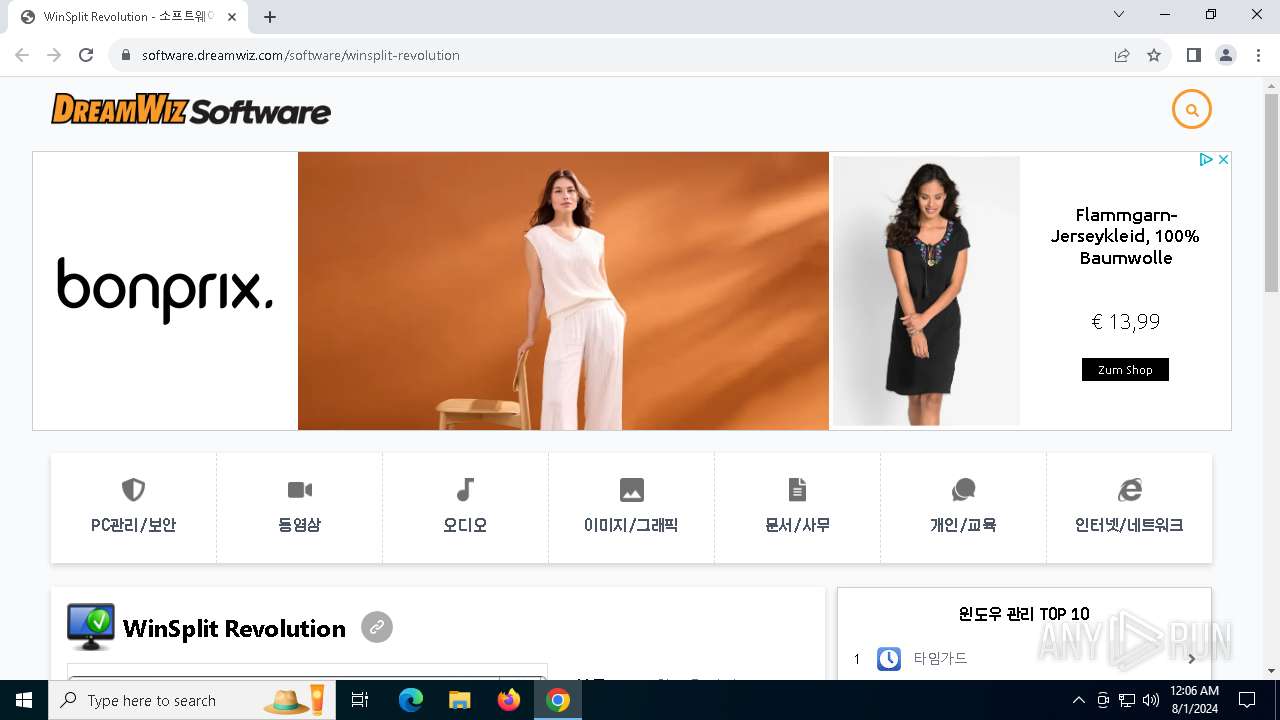The width and height of the screenshot is (1280, 720).
Task: Open the Chrome profile icon
Action: point(1226,55)
